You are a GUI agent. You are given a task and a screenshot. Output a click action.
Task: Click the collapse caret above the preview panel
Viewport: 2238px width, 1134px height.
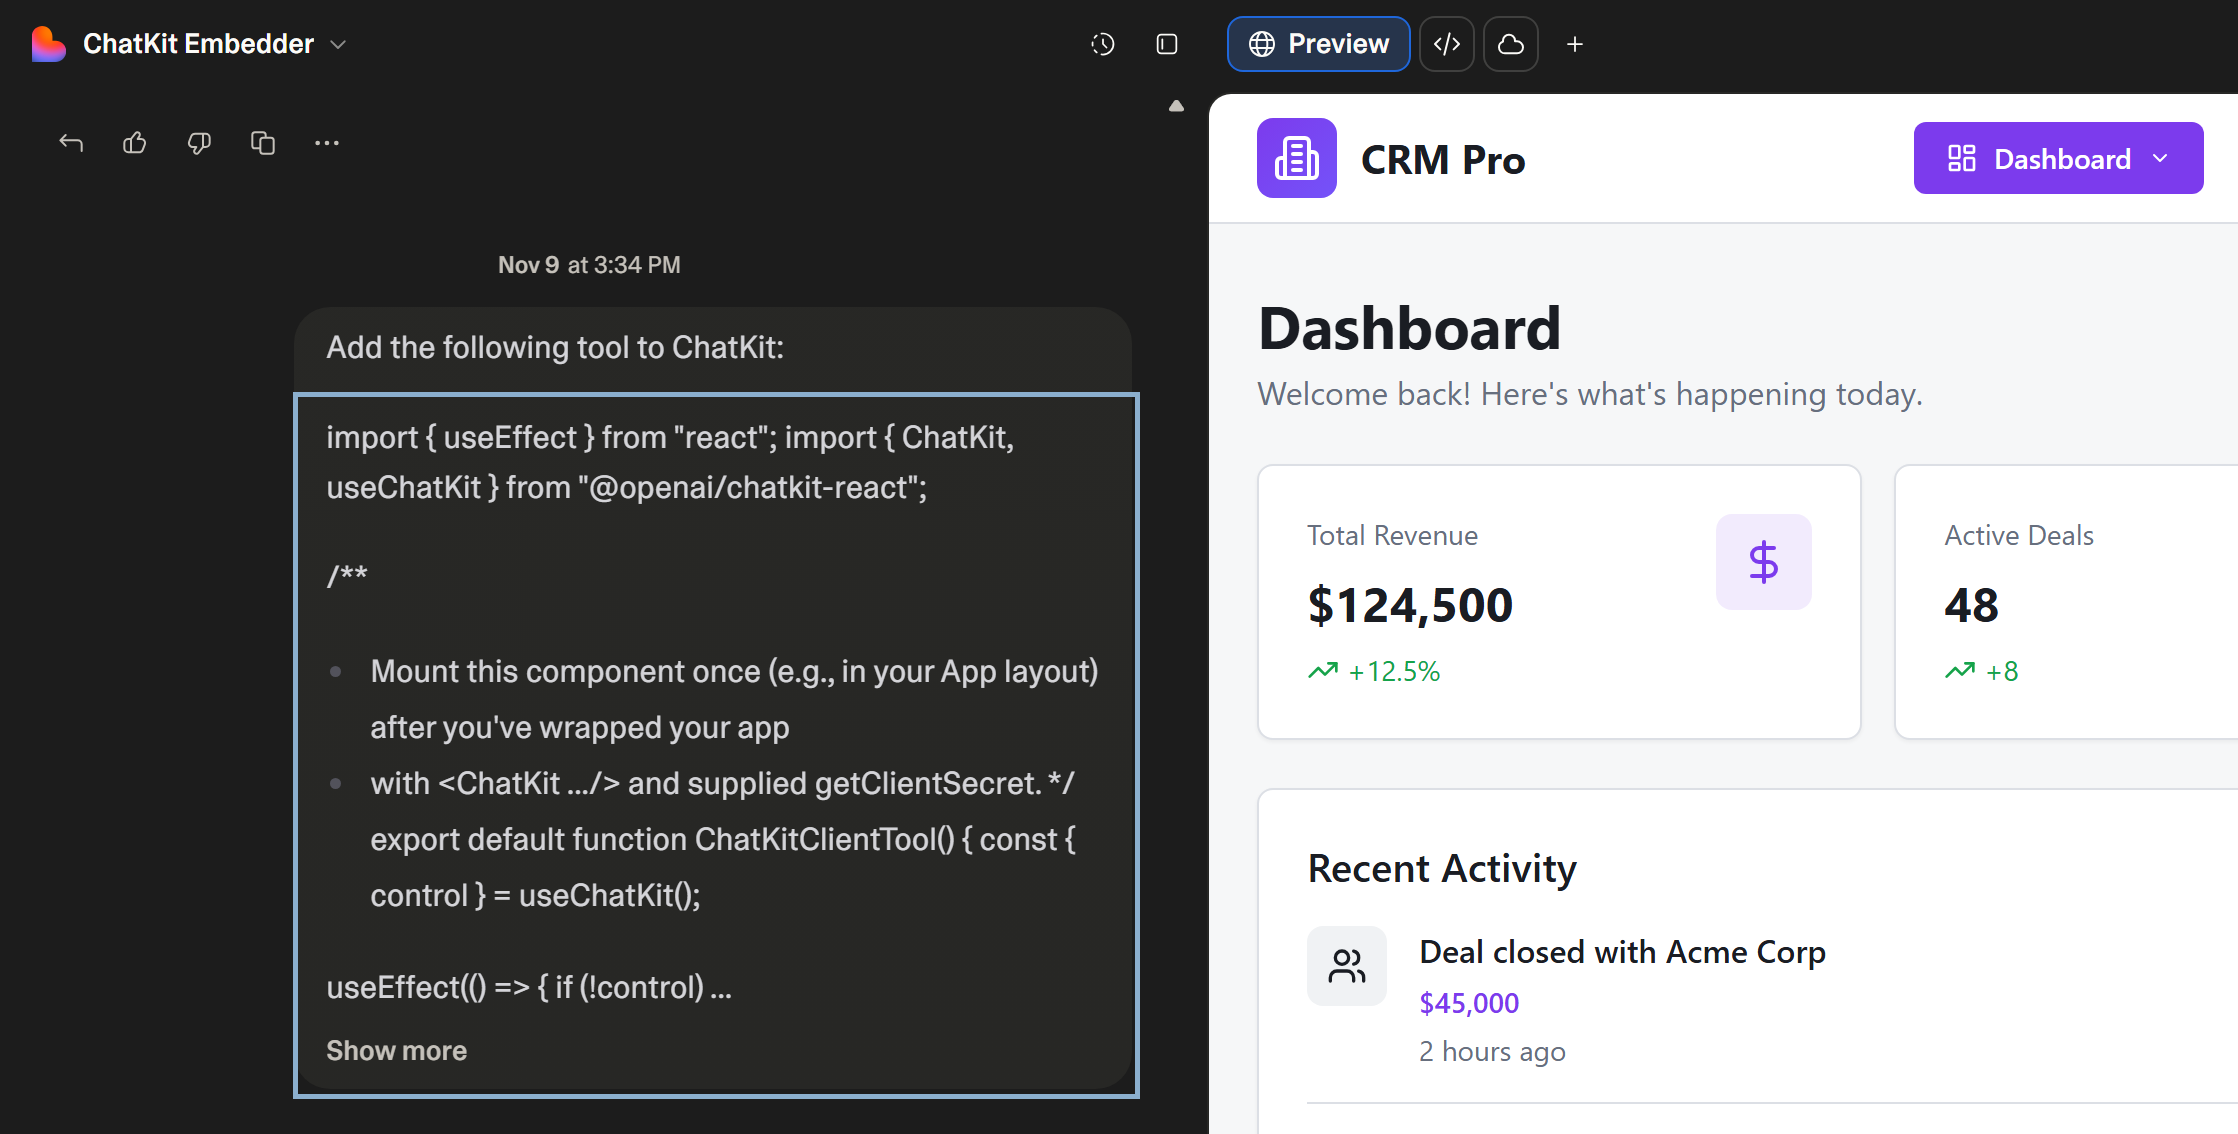1176,105
